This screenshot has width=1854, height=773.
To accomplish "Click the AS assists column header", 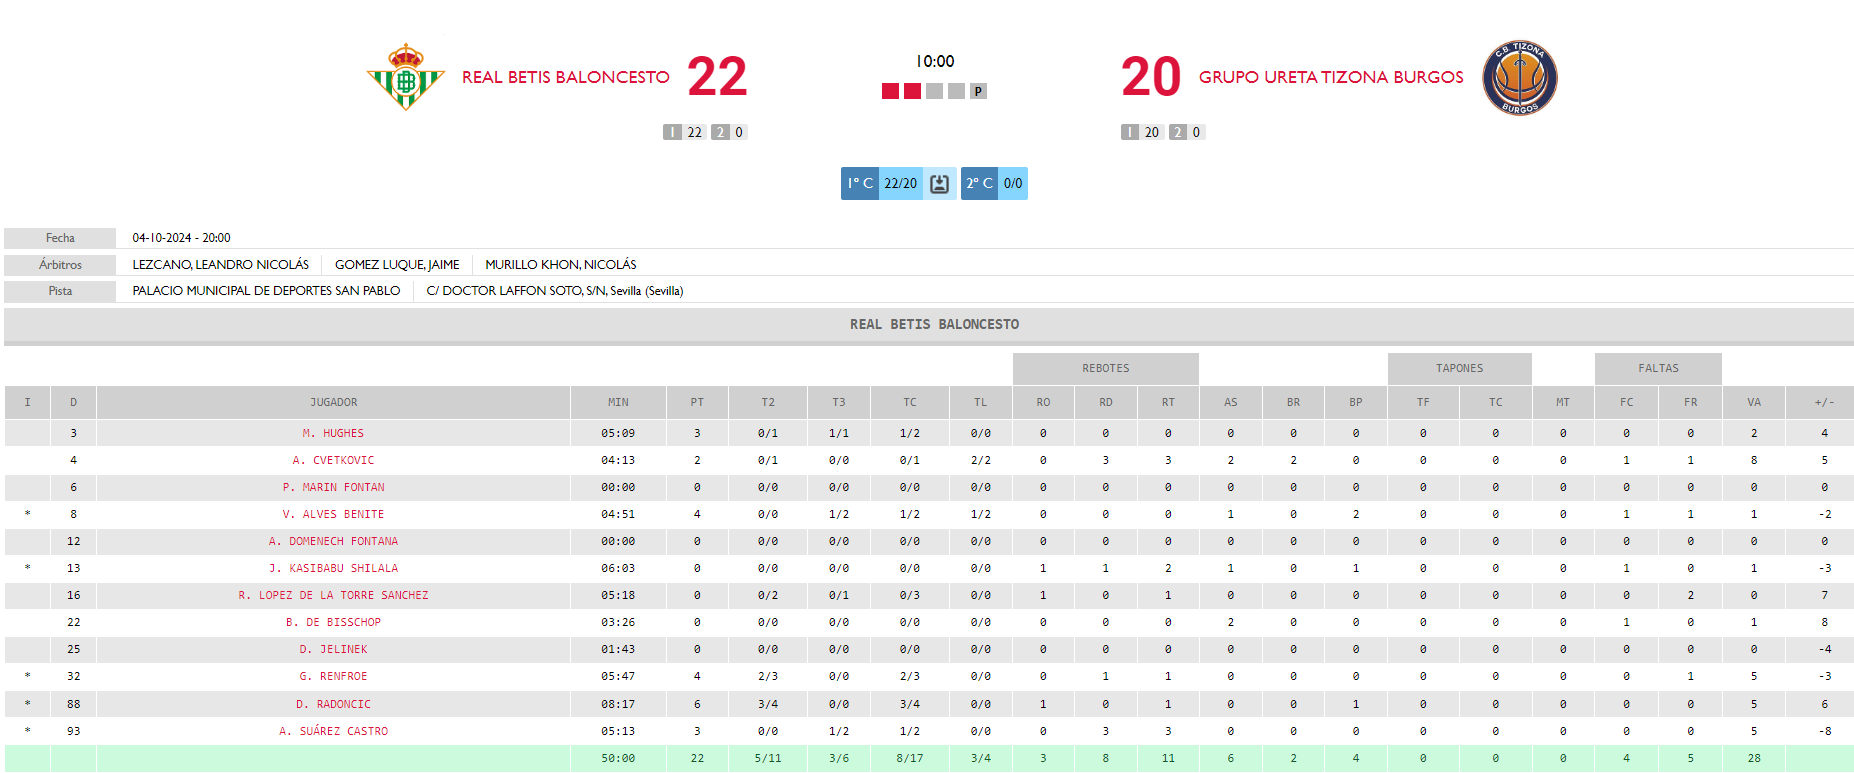I will [x=1231, y=402].
